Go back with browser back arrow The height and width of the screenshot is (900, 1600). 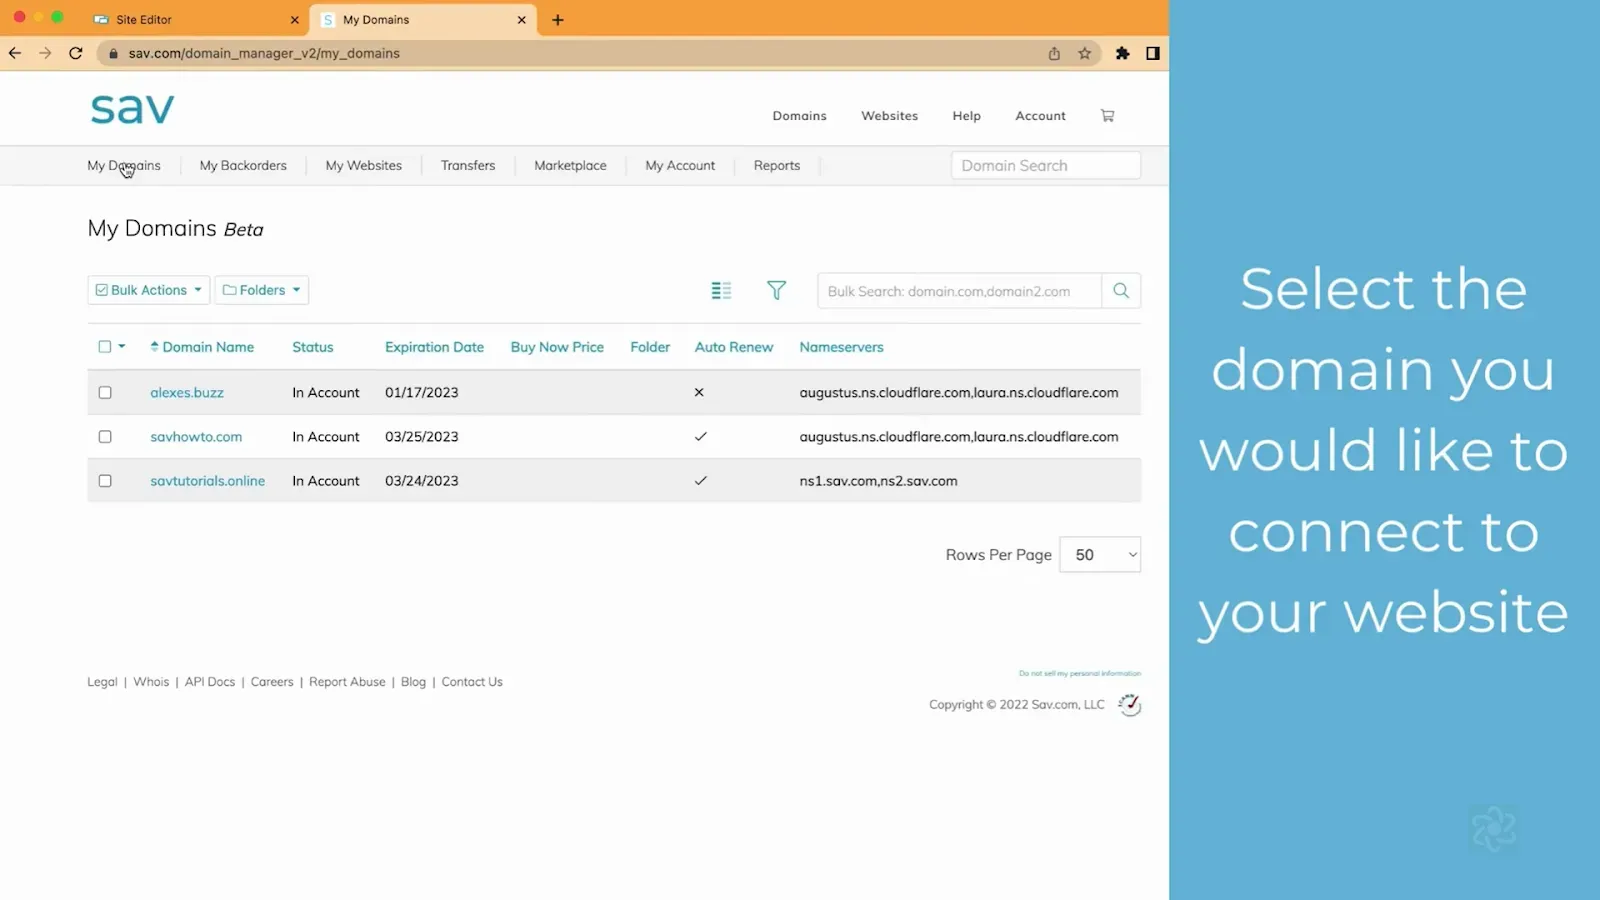[15, 53]
